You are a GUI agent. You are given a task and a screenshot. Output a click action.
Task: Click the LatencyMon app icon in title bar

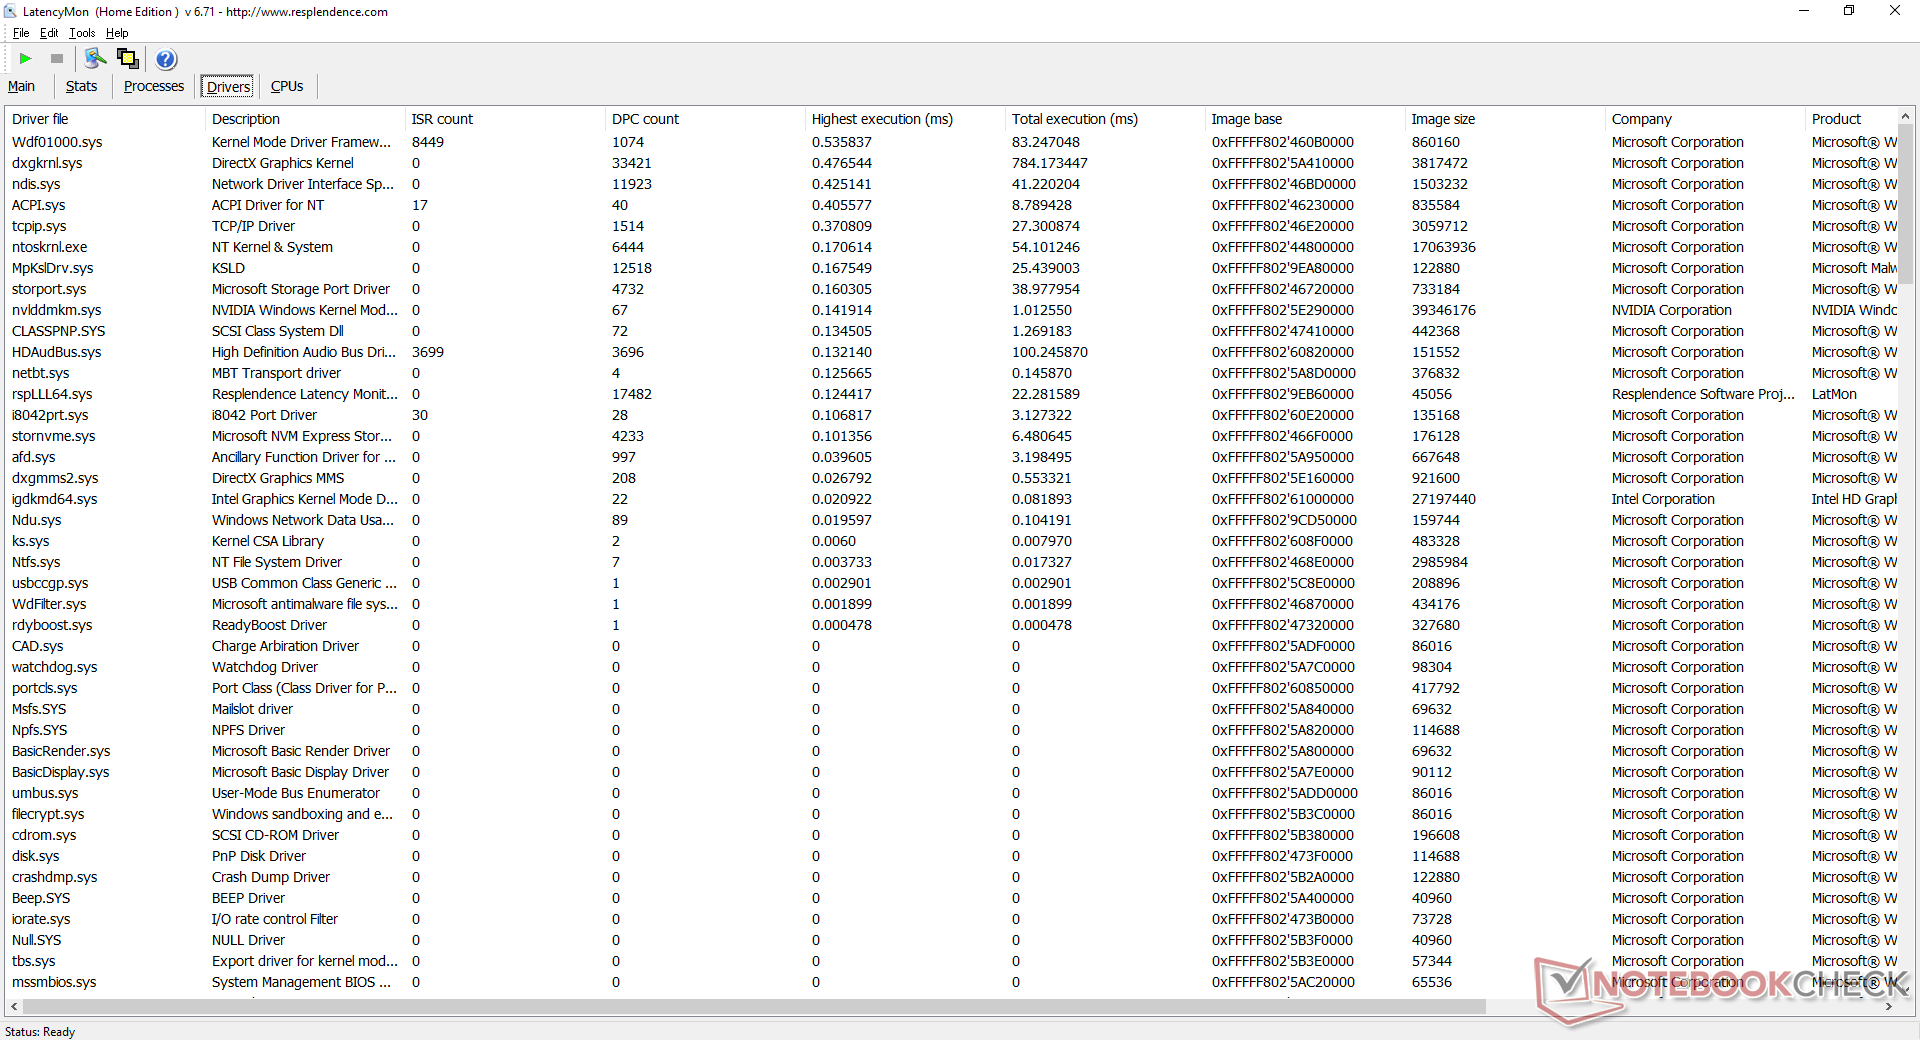(x=11, y=11)
